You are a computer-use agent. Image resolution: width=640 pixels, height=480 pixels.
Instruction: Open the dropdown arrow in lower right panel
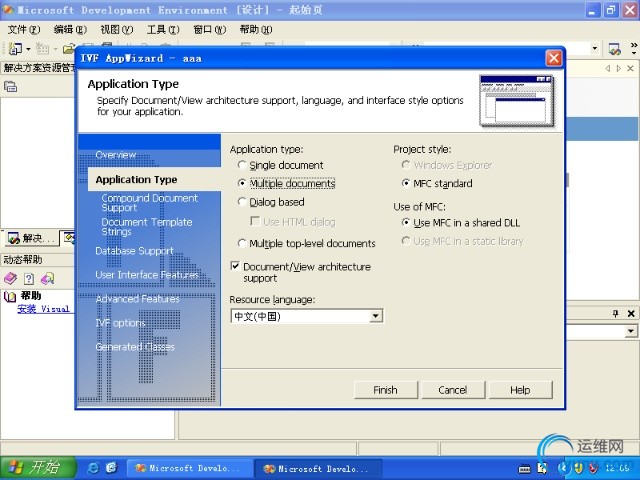pyautogui.click(x=631, y=331)
